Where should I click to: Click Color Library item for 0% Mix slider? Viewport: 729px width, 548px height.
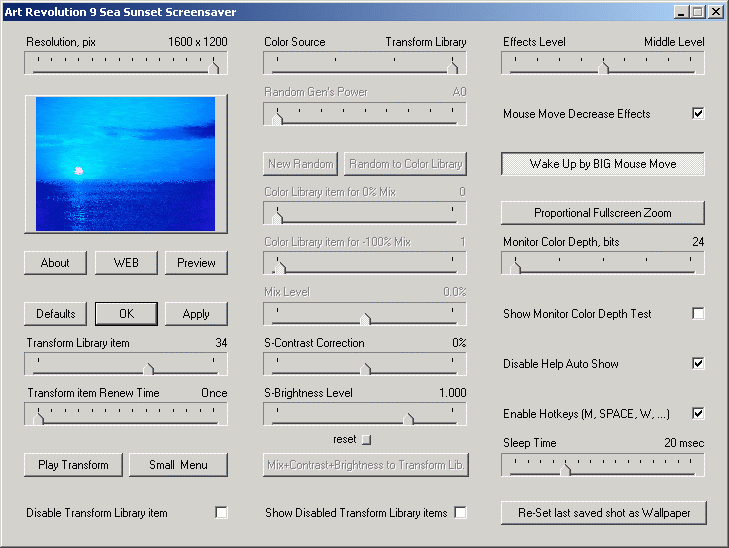365,213
